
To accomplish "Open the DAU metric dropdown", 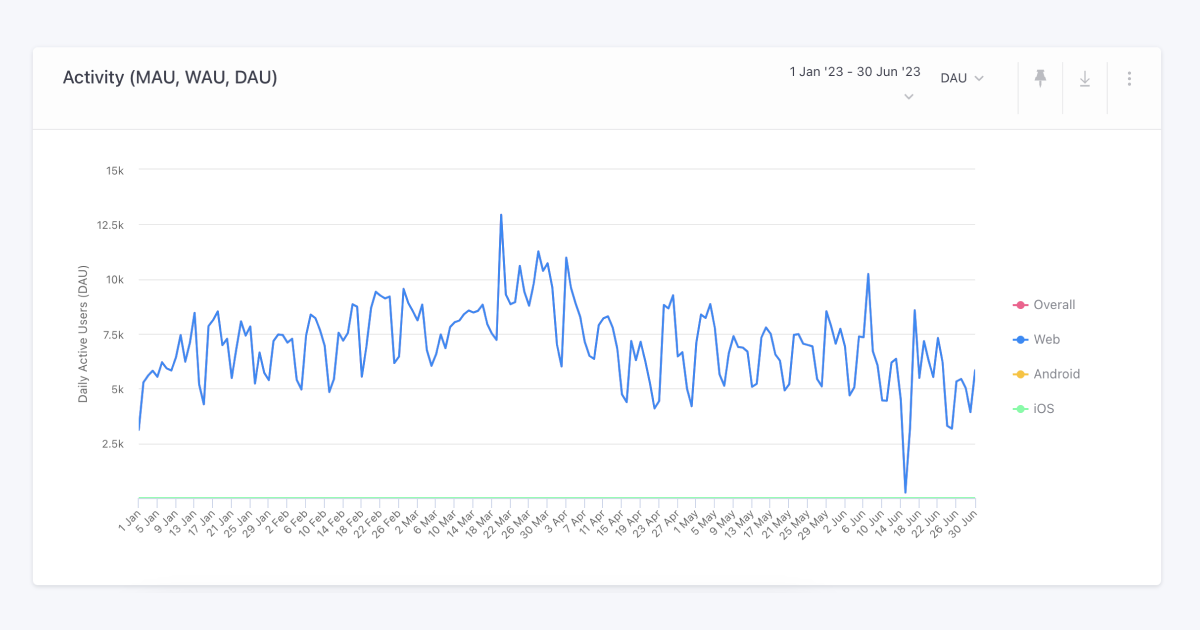I will point(960,77).
